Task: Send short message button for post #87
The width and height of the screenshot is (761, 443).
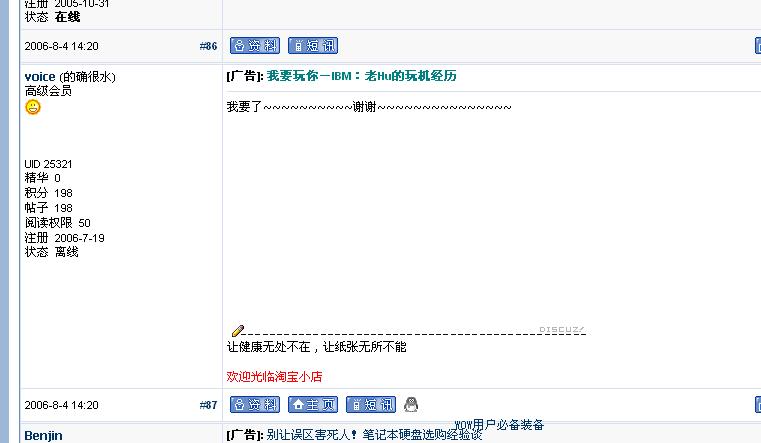Action: coord(371,405)
